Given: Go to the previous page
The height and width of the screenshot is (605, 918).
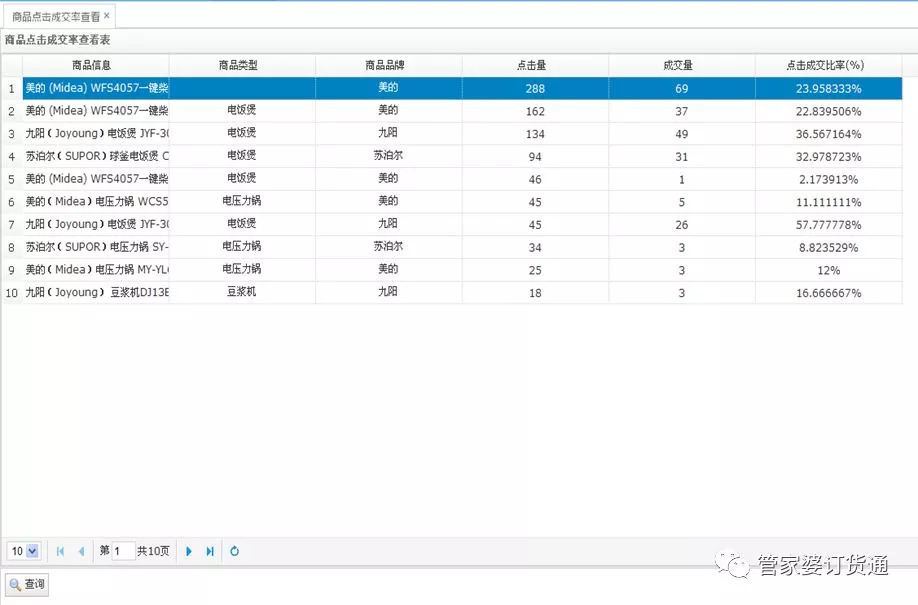Looking at the screenshot, I should tap(81, 551).
